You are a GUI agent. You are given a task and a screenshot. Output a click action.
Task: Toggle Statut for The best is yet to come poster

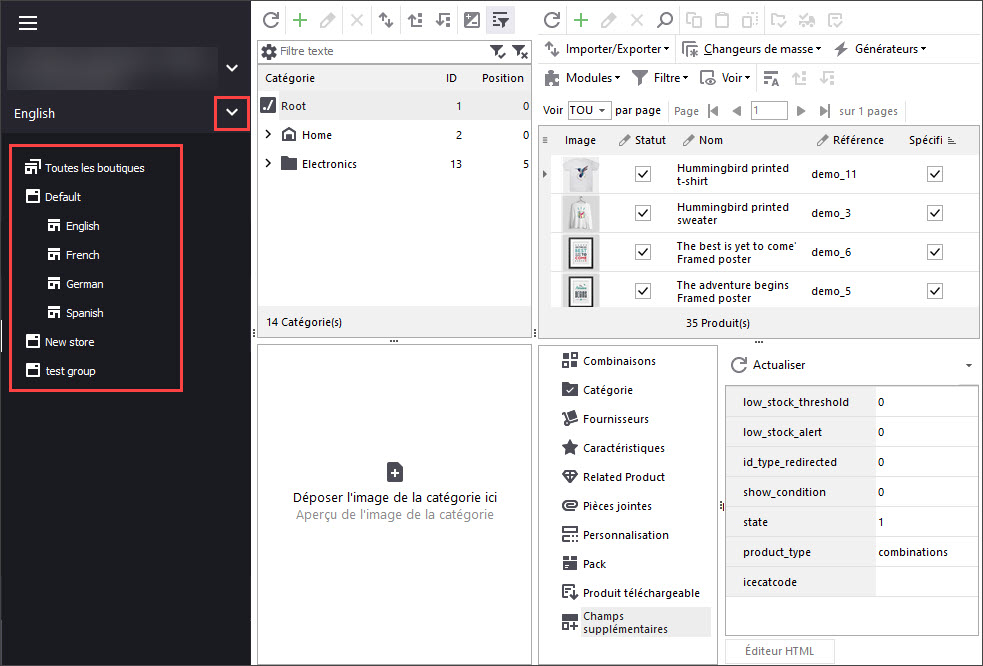643,252
